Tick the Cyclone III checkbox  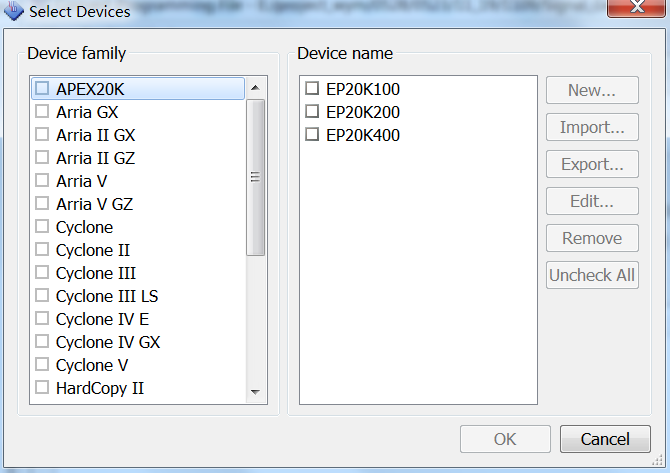coord(42,273)
